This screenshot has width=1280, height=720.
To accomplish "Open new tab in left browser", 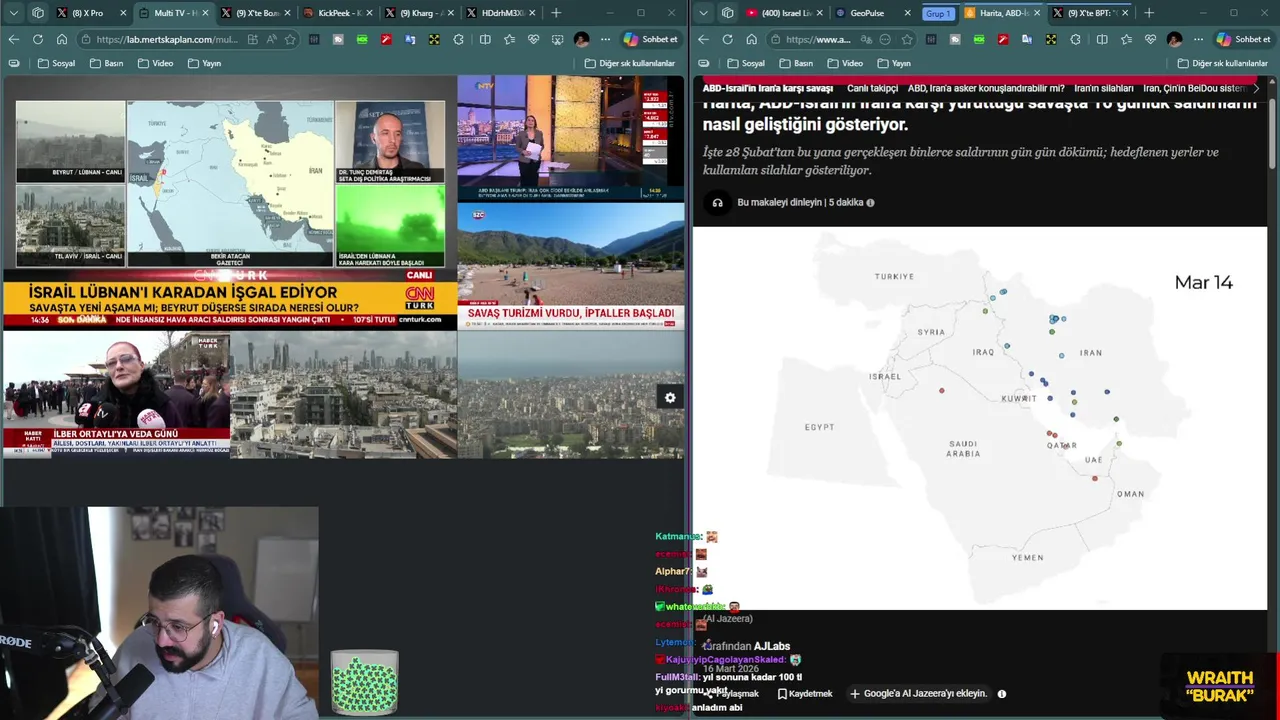I will [556, 13].
